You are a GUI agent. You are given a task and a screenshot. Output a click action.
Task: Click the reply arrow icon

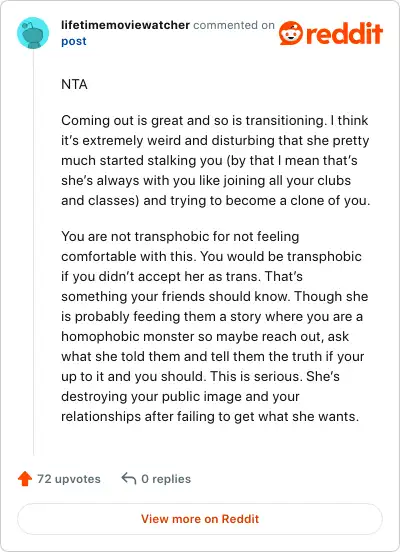pos(129,479)
